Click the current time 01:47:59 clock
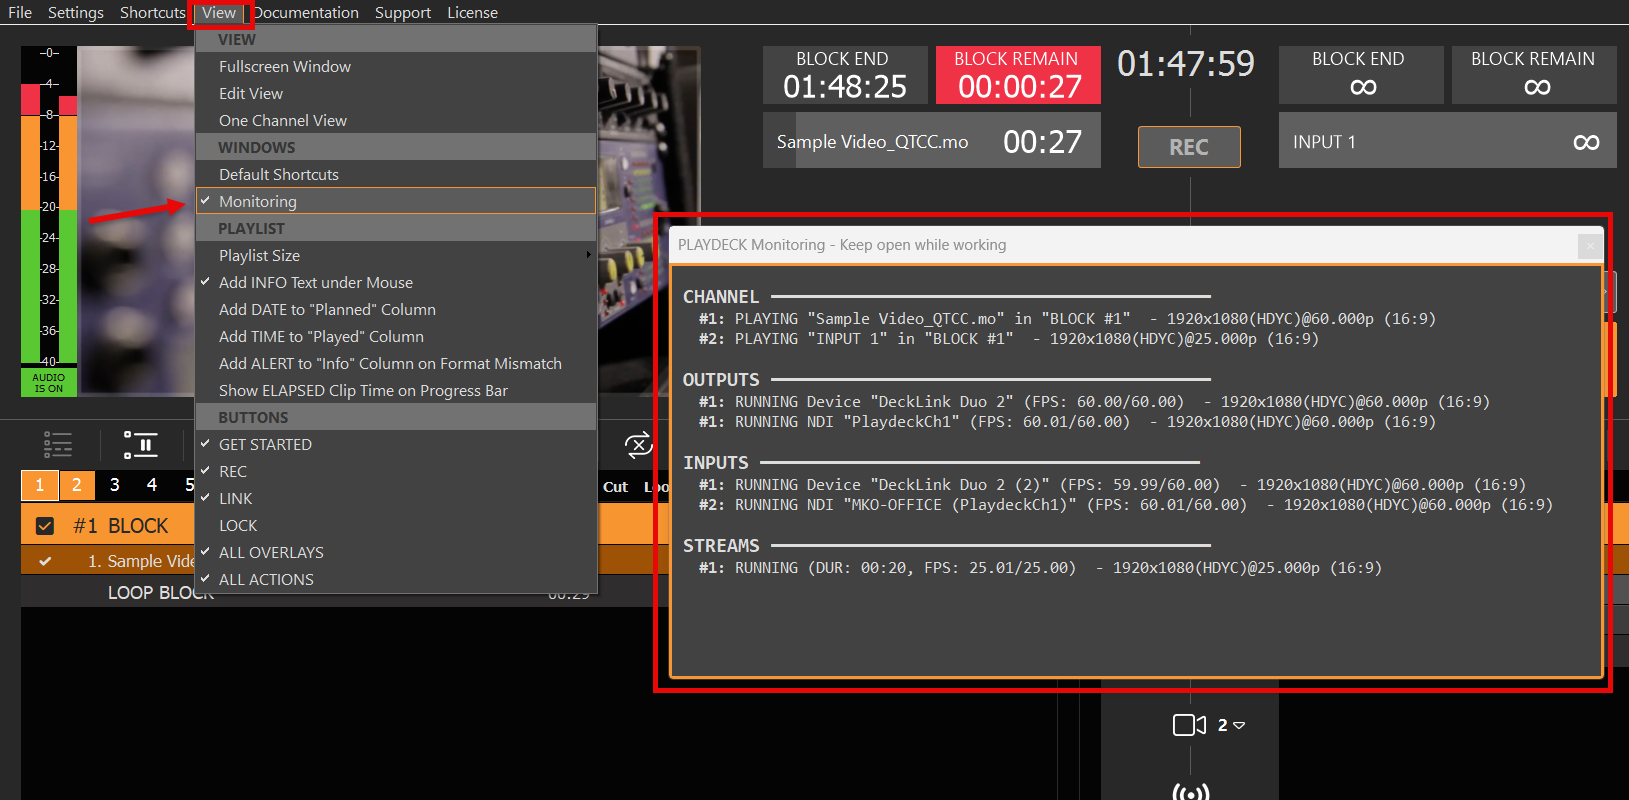This screenshot has height=800, width=1629. click(x=1186, y=64)
